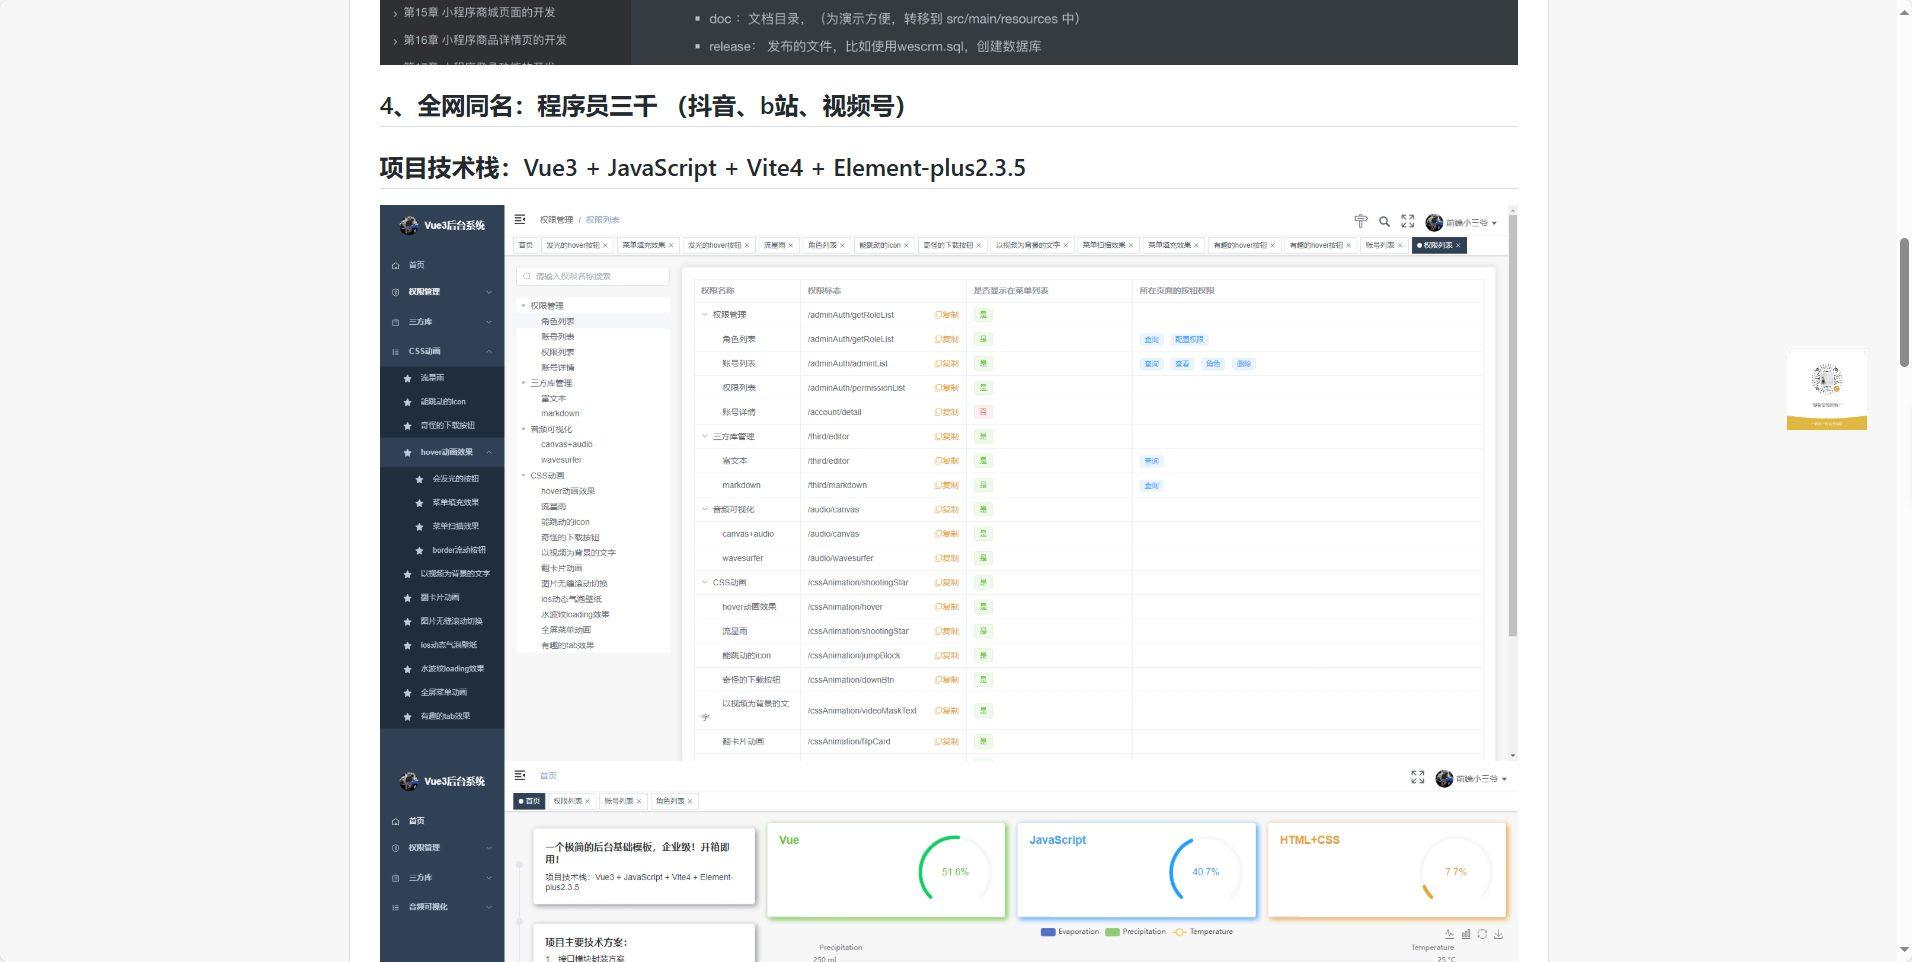1912x962 pixels.
Task: Click the signpost guide icon in the header
Action: click(x=1361, y=221)
